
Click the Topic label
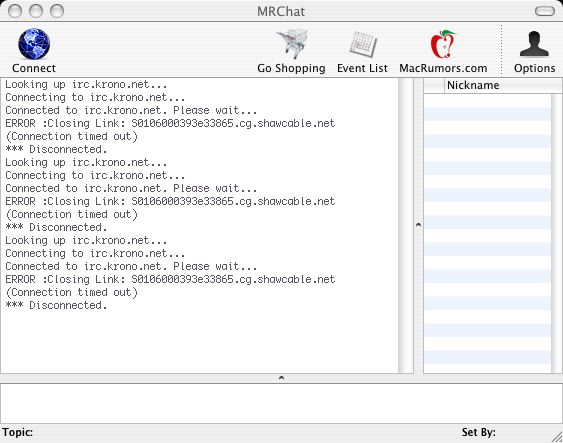click(x=18, y=432)
